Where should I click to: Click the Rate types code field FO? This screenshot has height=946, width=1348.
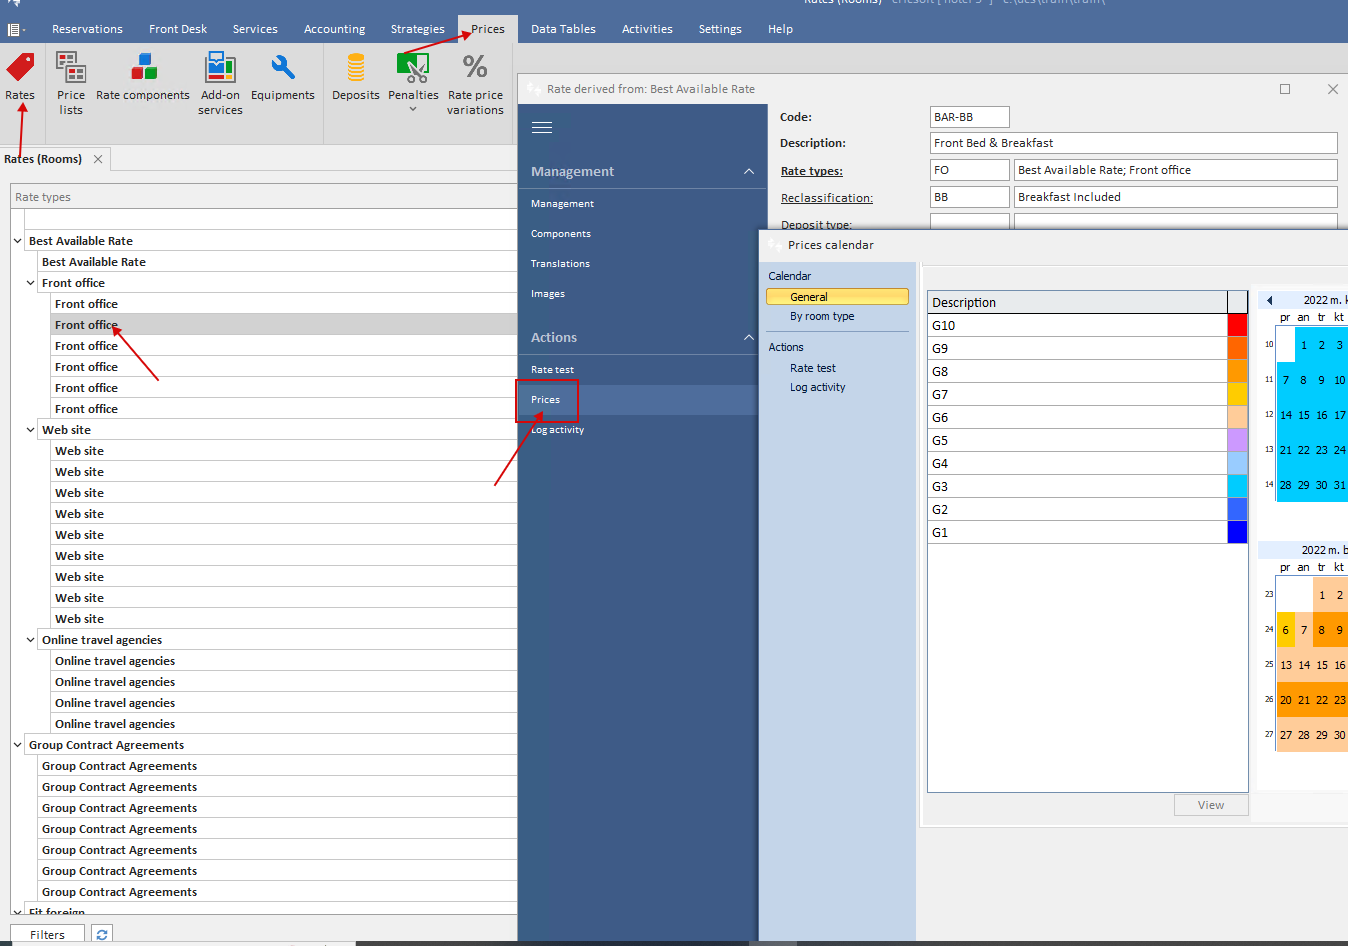[969, 170]
